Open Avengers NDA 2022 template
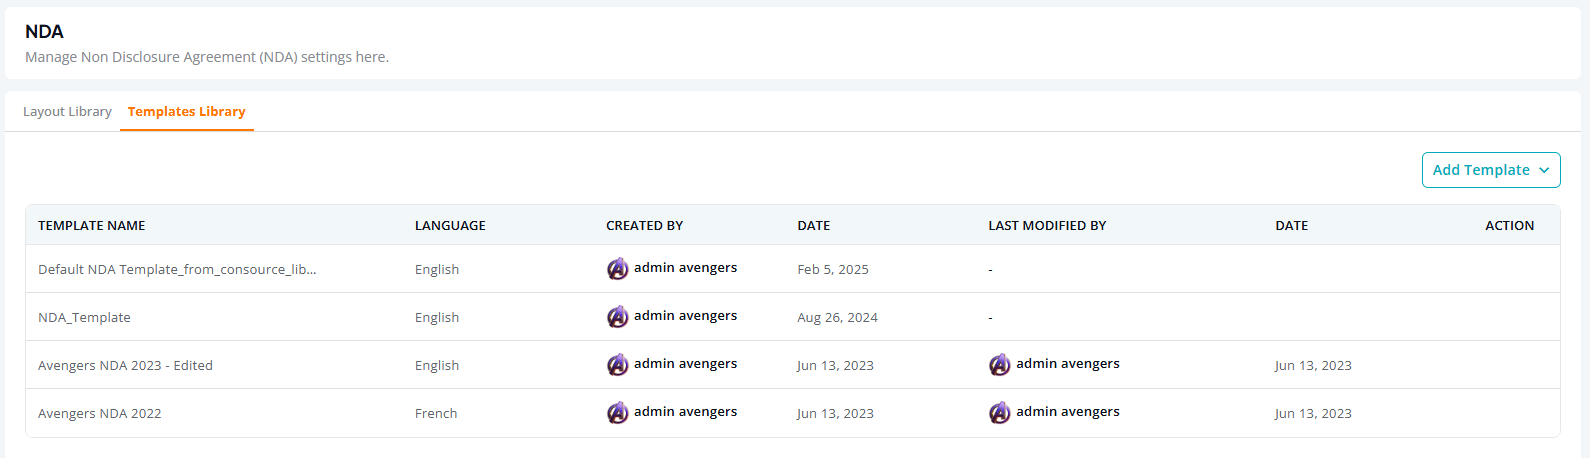The image size is (1590, 458). pos(99,413)
